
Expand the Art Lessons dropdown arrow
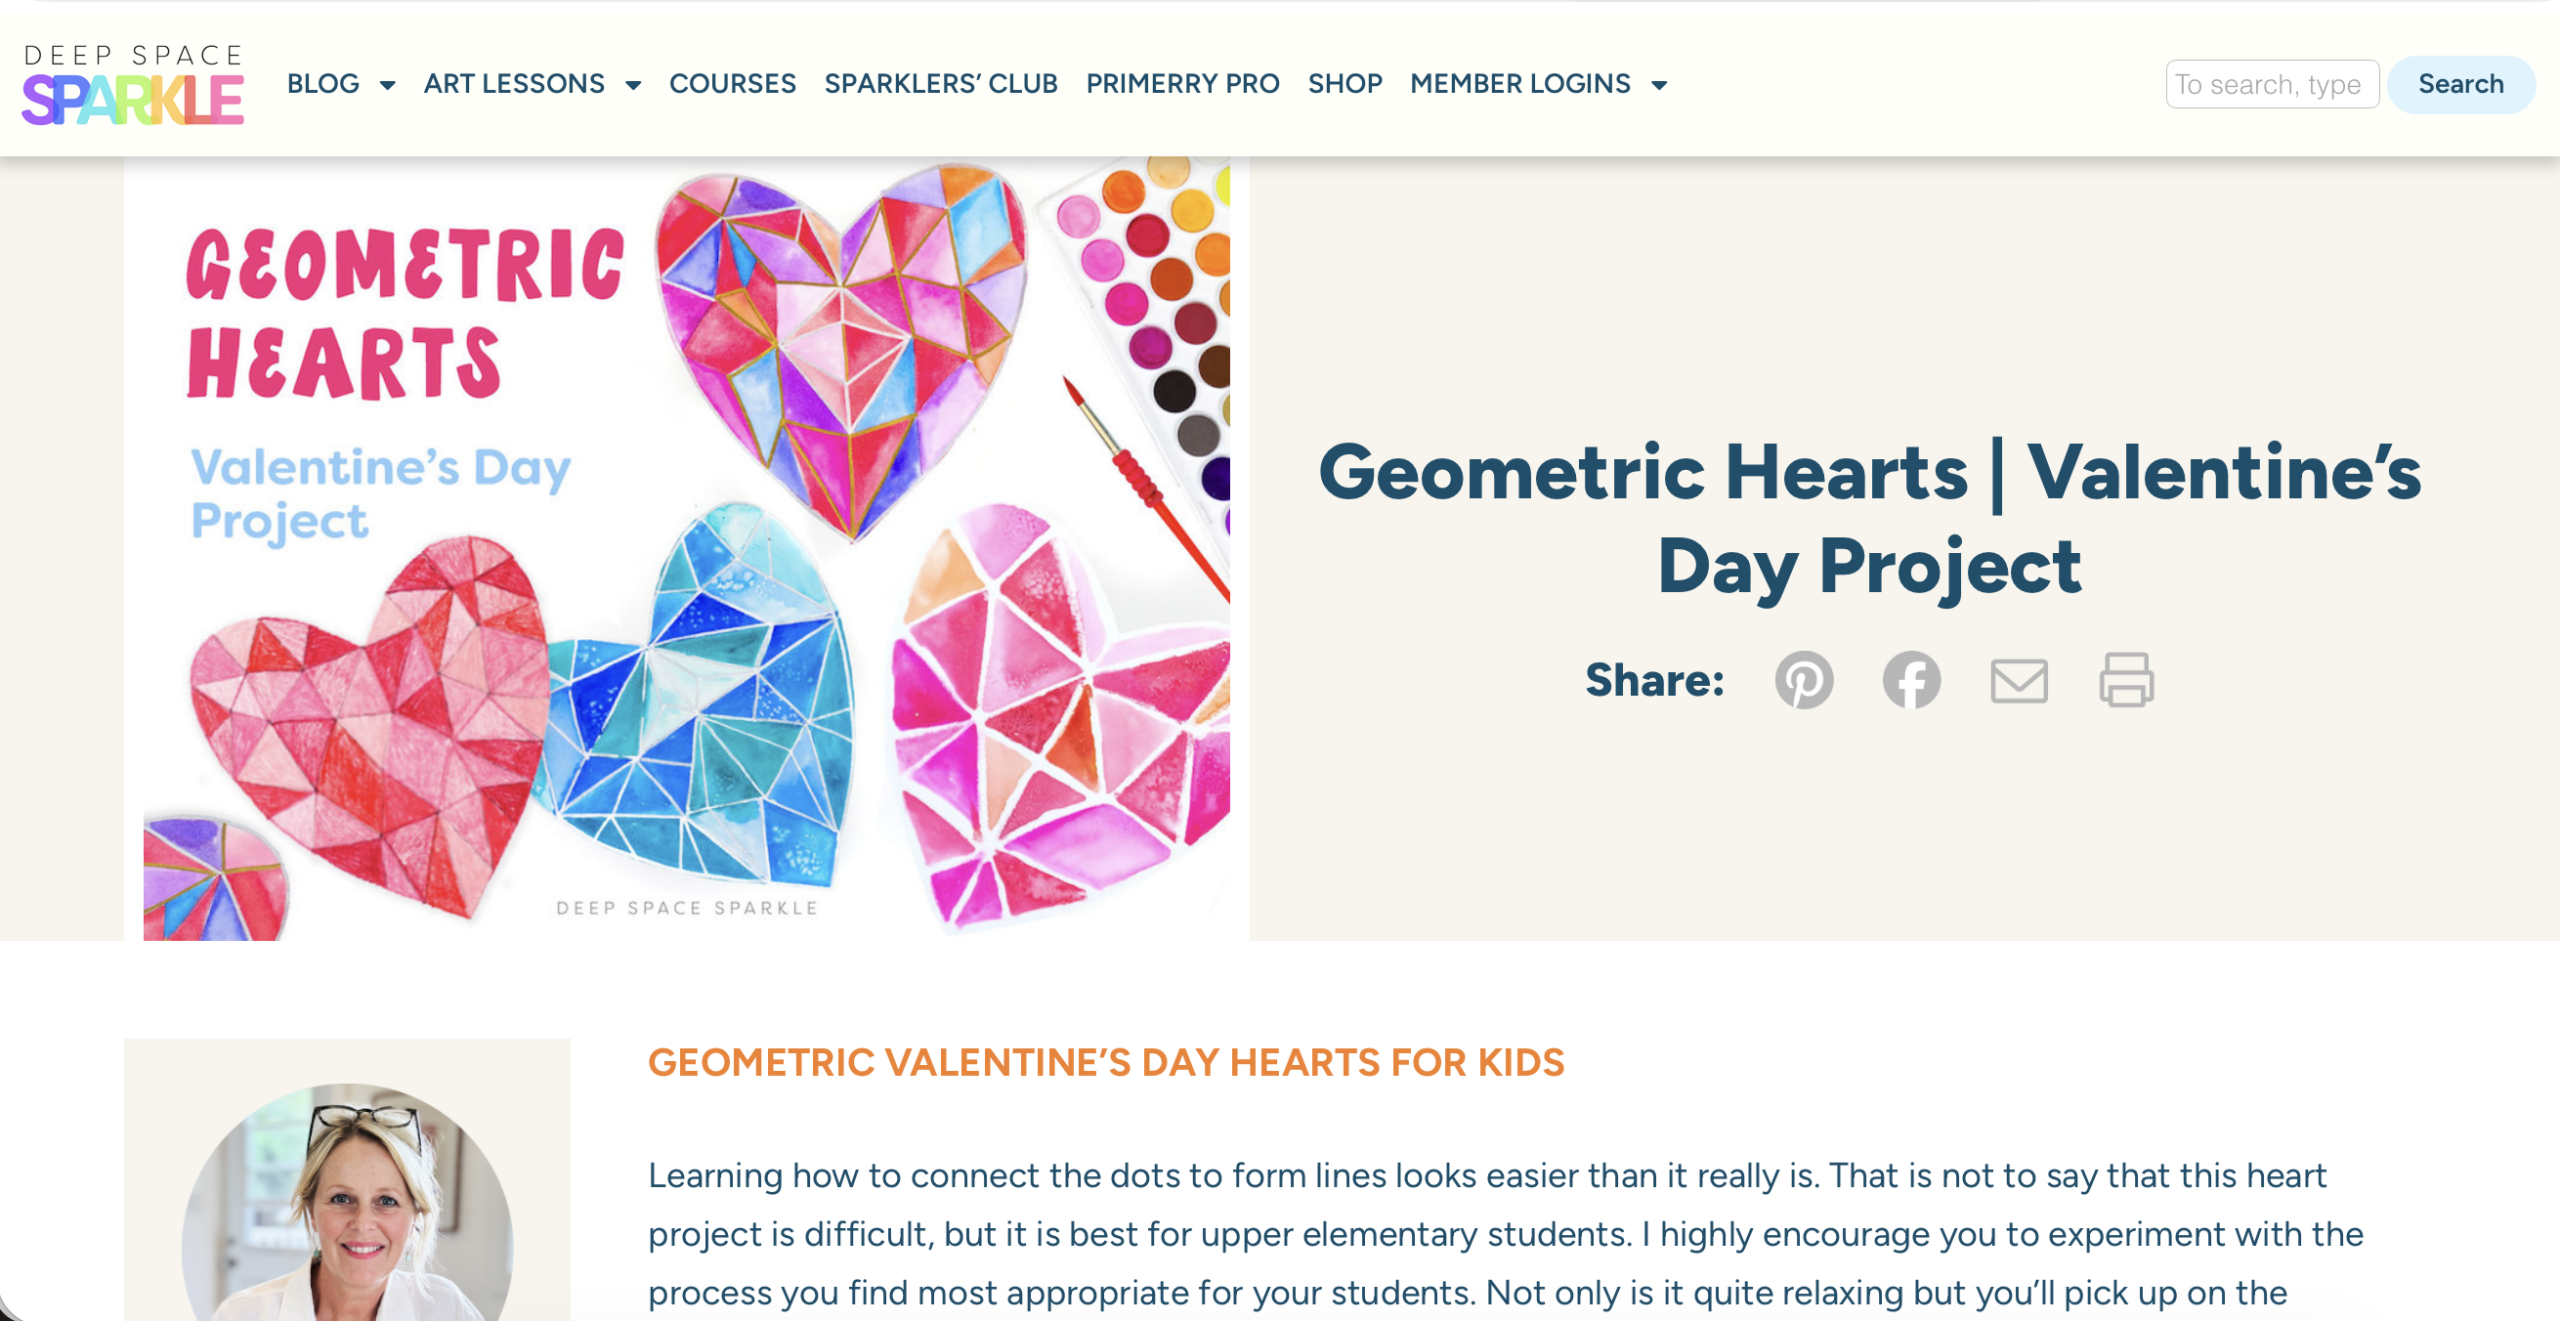pyautogui.click(x=633, y=85)
